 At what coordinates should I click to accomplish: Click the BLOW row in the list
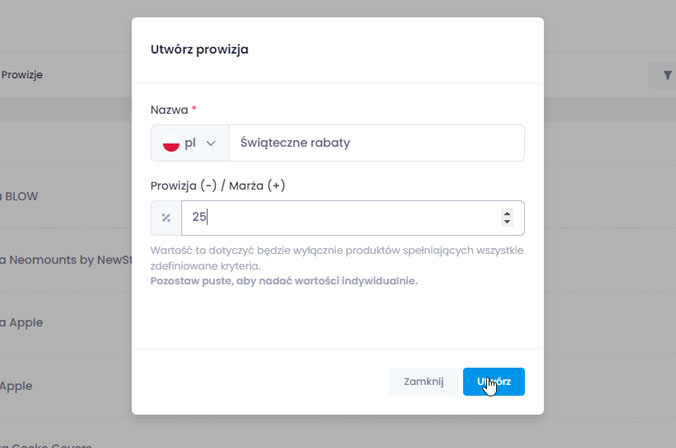pyautogui.click(x=22, y=196)
